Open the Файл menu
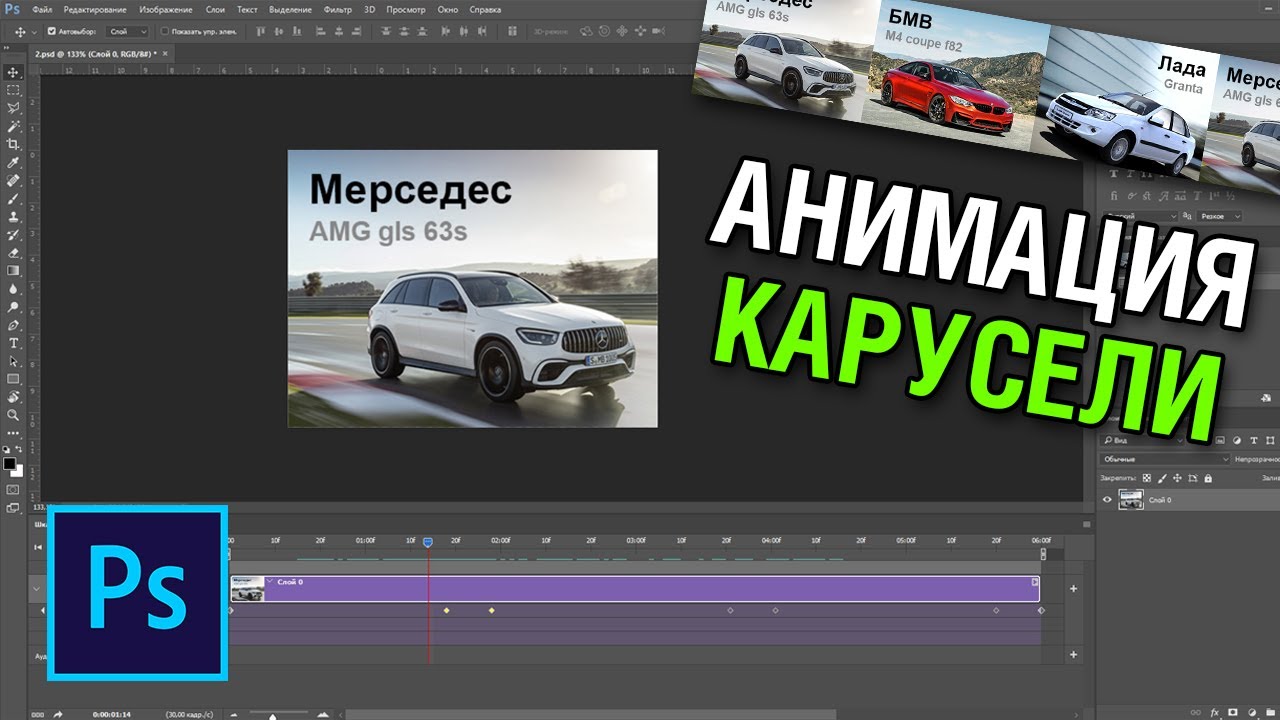 click(41, 9)
